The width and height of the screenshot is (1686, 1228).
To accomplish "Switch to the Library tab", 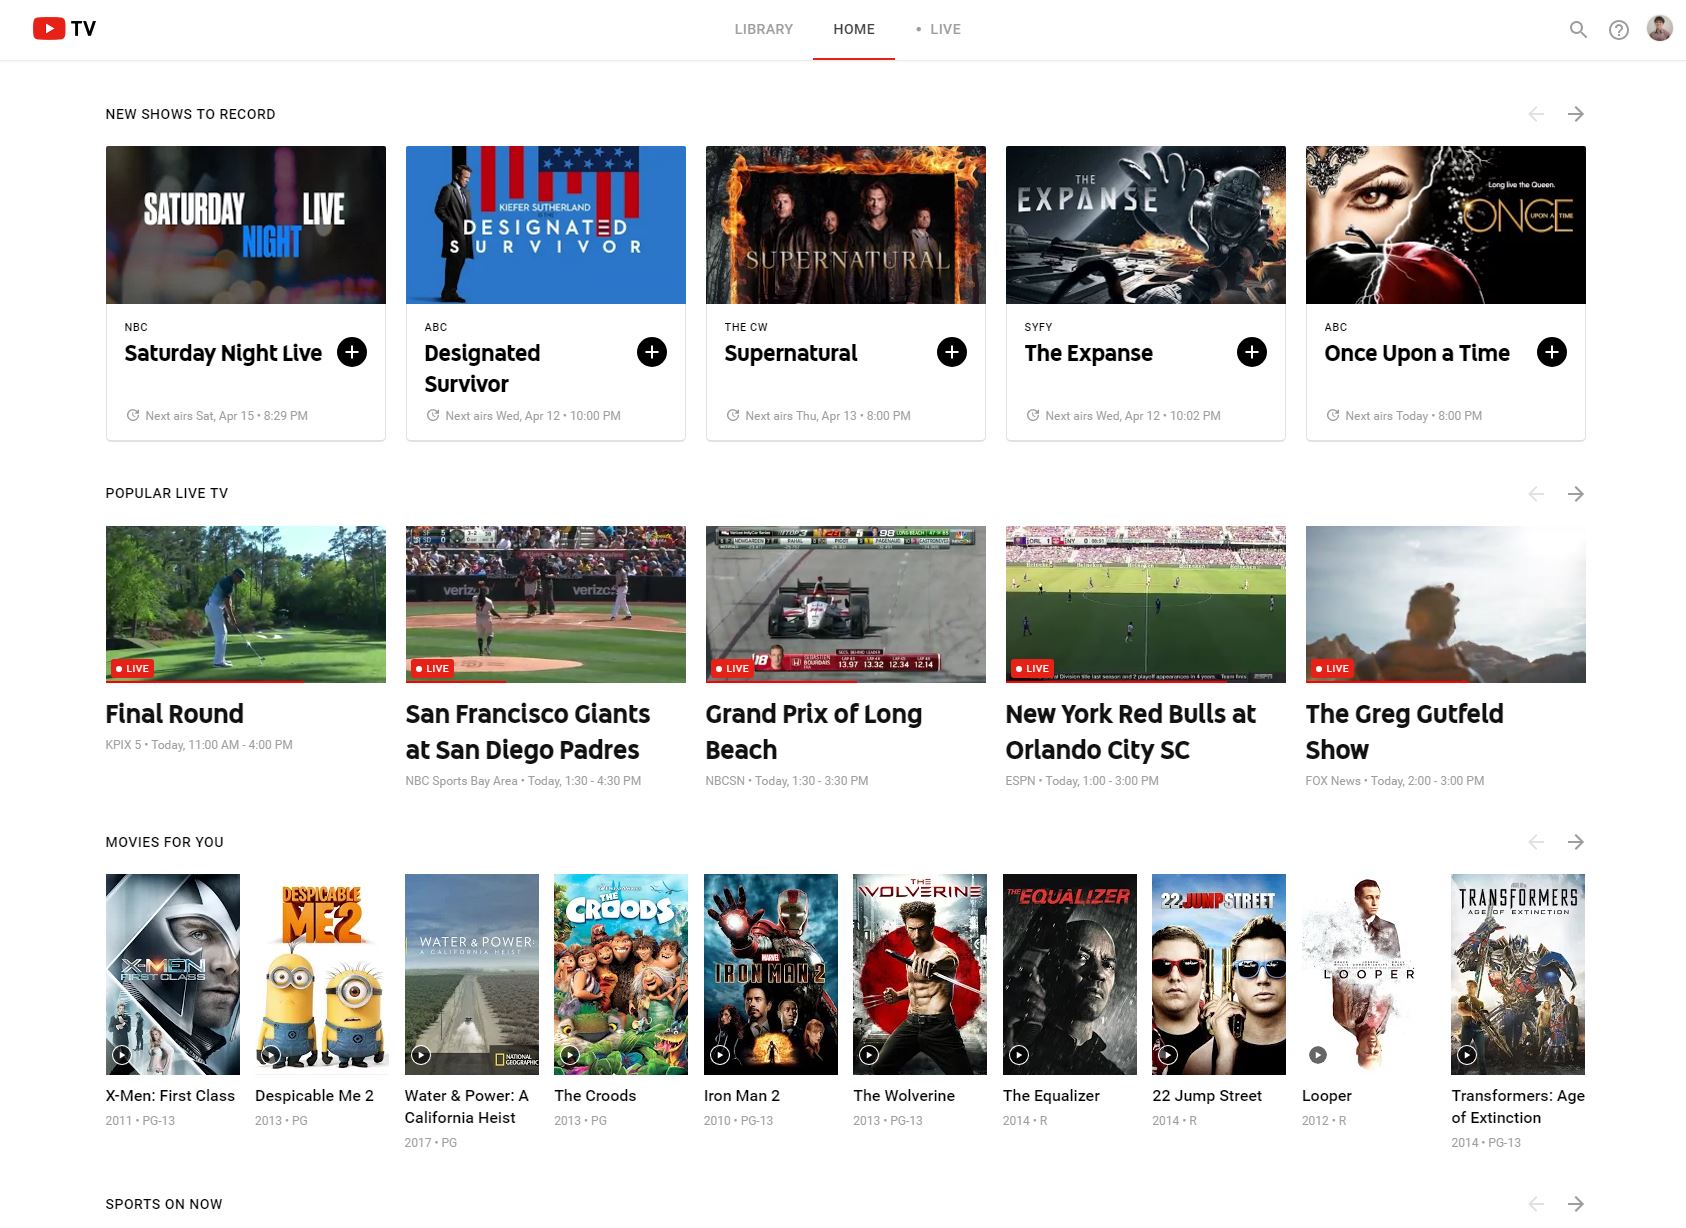I will (764, 29).
